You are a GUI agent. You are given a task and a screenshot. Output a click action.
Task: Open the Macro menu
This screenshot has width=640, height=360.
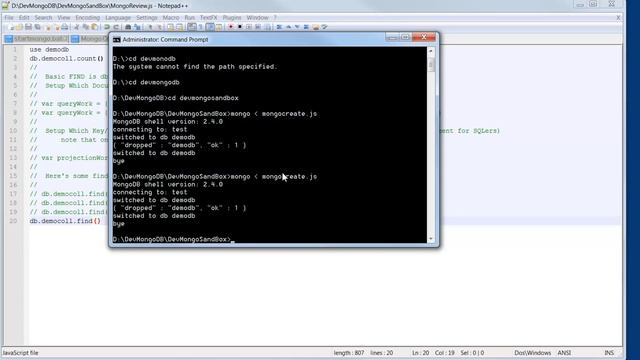[x=171, y=18]
